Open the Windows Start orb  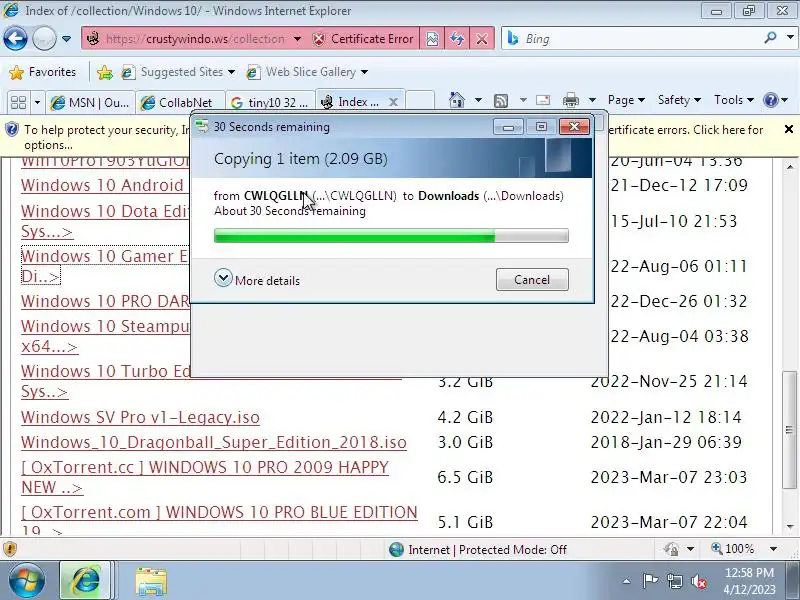[x=27, y=581]
